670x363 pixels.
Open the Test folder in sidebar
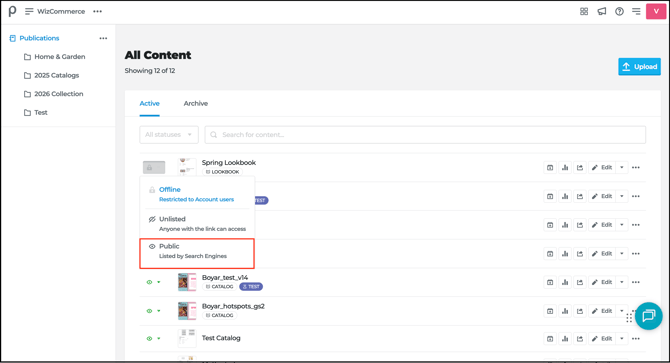coord(36,113)
